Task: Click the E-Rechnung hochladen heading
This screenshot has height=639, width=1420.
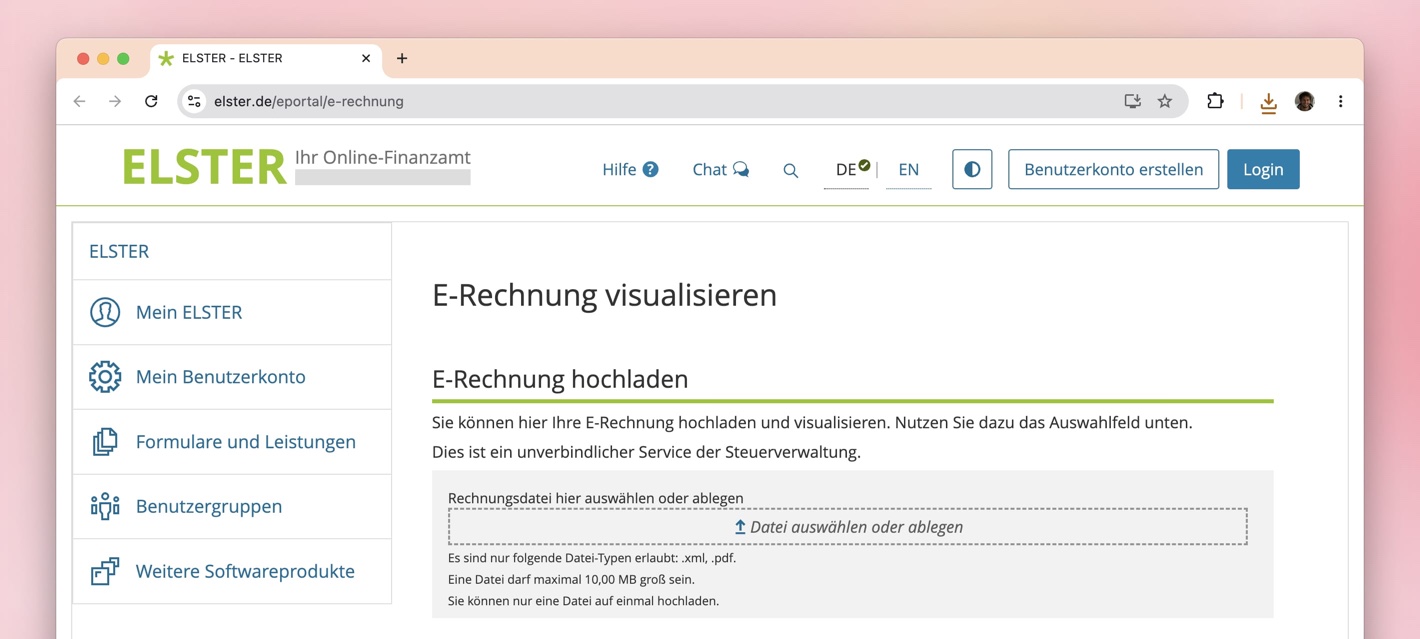Action: point(560,379)
